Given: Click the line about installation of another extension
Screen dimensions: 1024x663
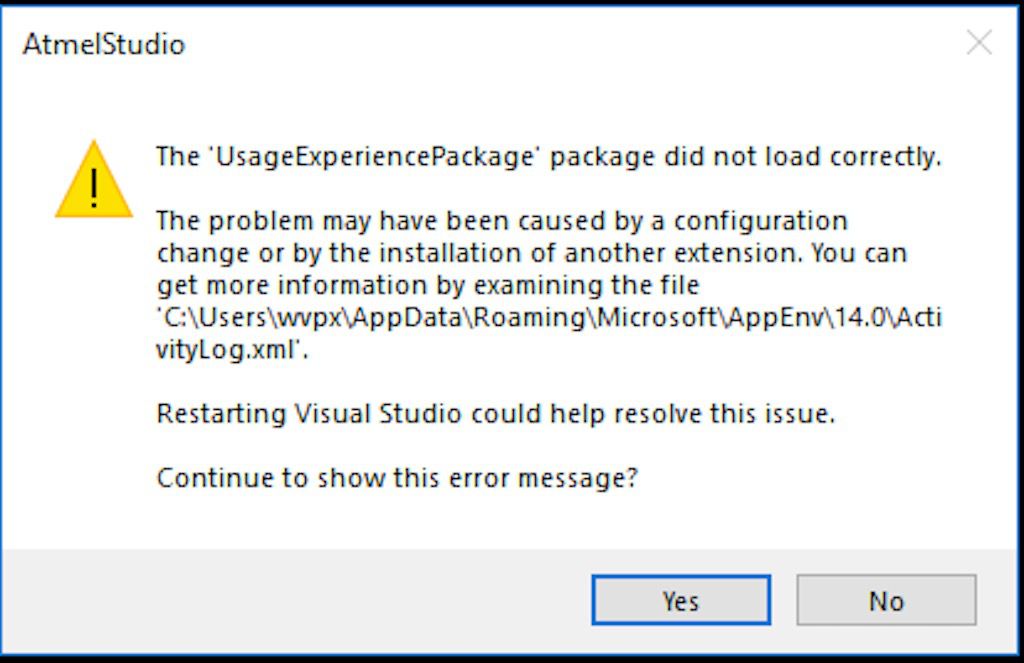Looking at the screenshot, I should pos(532,253).
